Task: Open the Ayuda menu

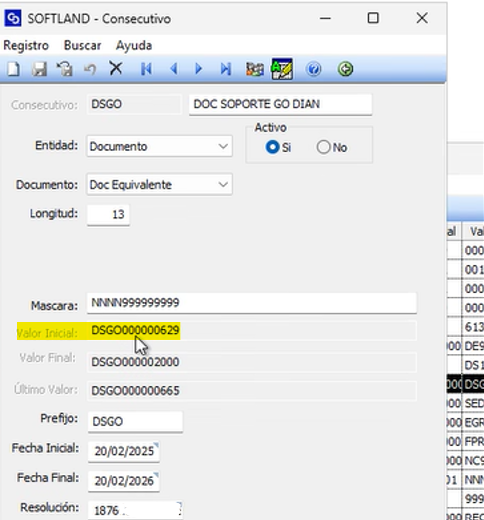Action: tap(134, 45)
